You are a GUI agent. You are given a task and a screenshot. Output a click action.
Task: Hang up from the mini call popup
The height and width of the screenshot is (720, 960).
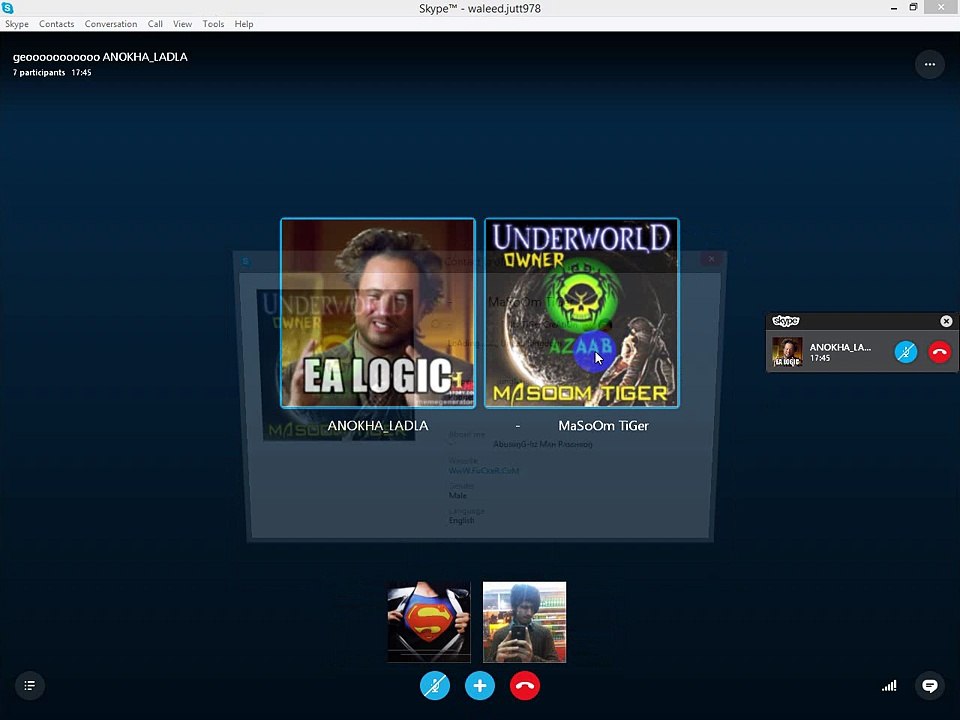click(940, 352)
